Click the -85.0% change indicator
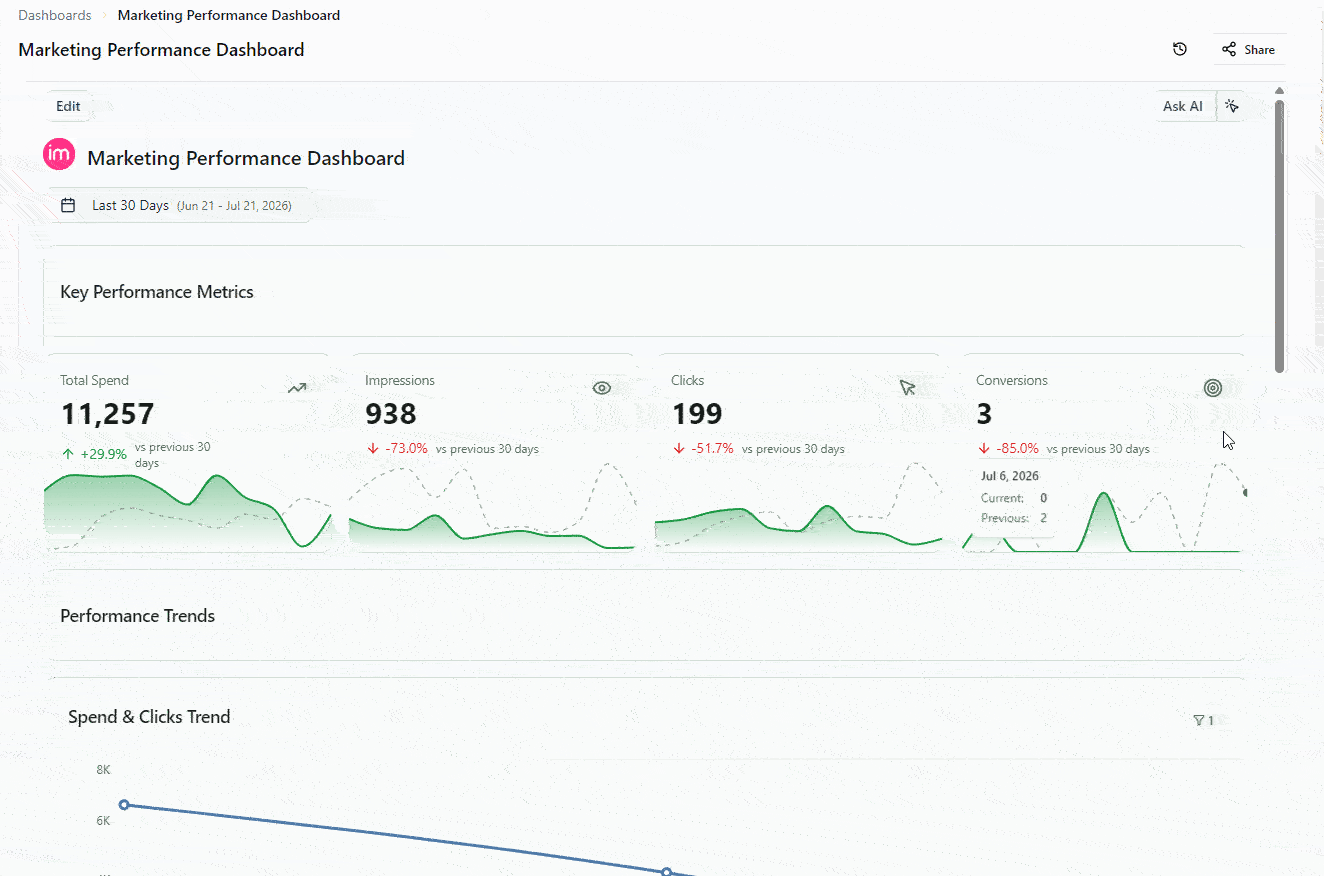This screenshot has height=876, width=1324. 1008,449
